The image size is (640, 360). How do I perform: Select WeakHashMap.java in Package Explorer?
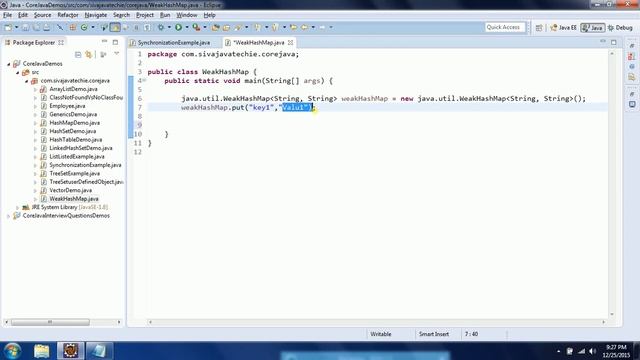pos(73,199)
